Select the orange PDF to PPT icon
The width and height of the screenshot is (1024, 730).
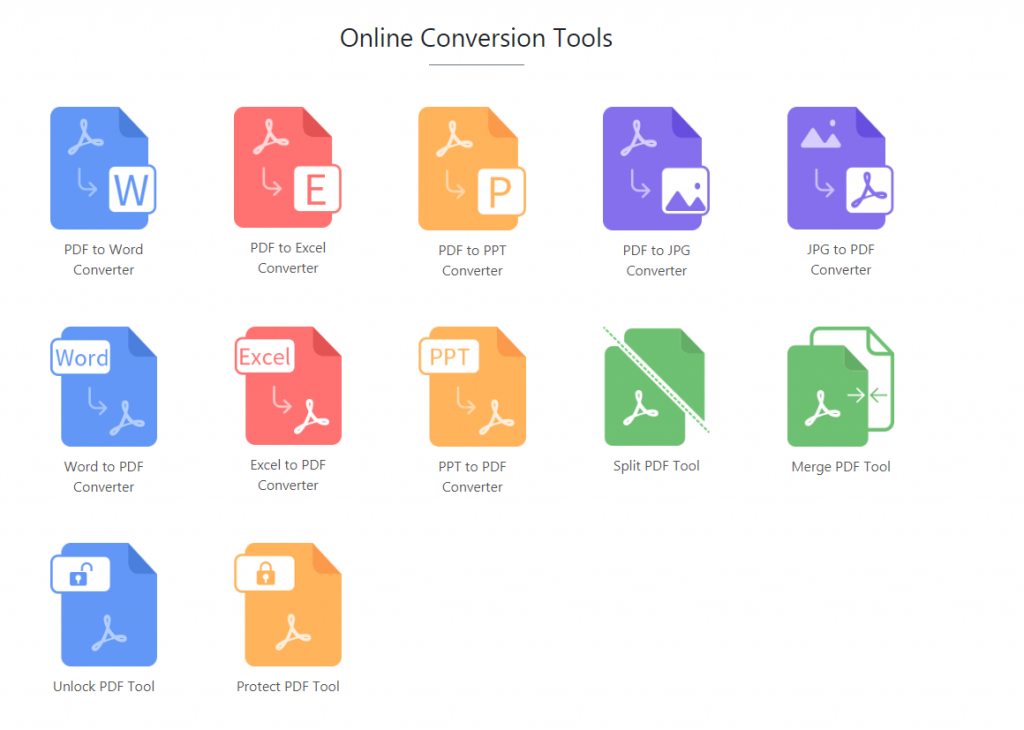pyautogui.click(x=472, y=168)
